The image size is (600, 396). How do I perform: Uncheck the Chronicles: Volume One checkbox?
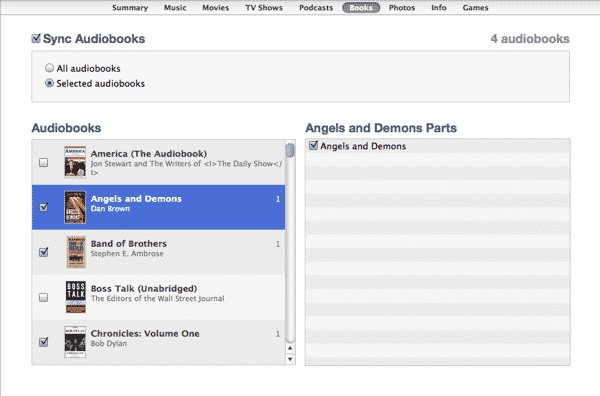pyautogui.click(x=44, y=342)
